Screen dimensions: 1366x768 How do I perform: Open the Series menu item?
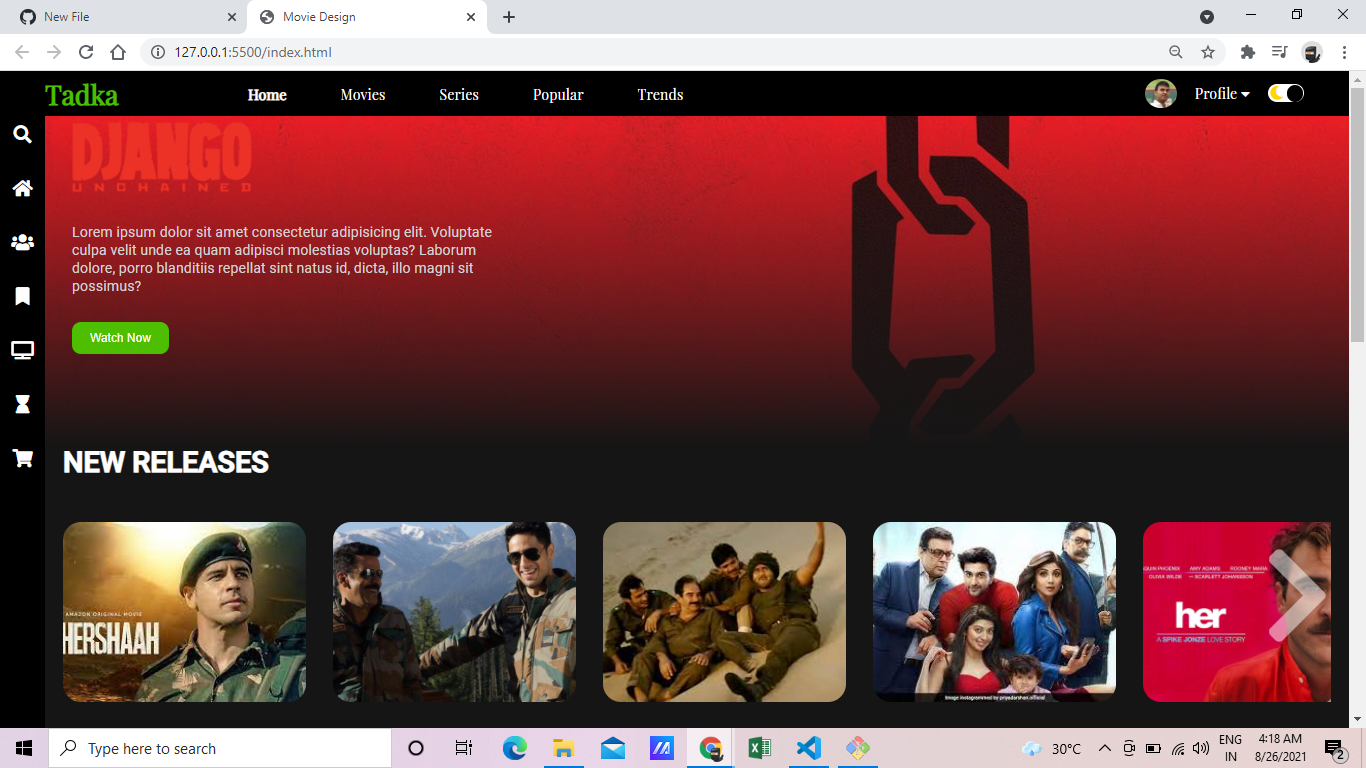(x=459, y=95)
